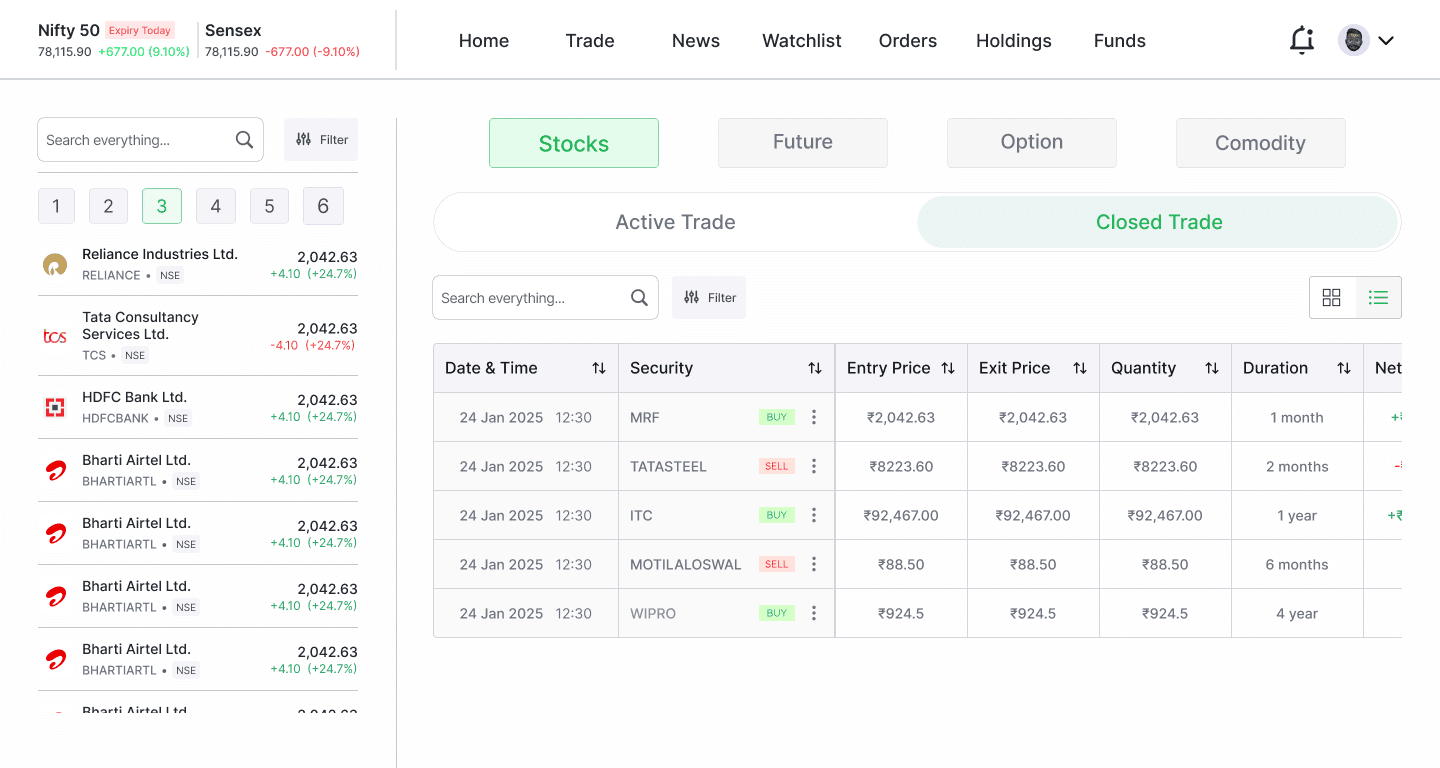Viewport: 1440px width, 768px height.
Task: Select watchlist number 1
Action: point(57,206)
